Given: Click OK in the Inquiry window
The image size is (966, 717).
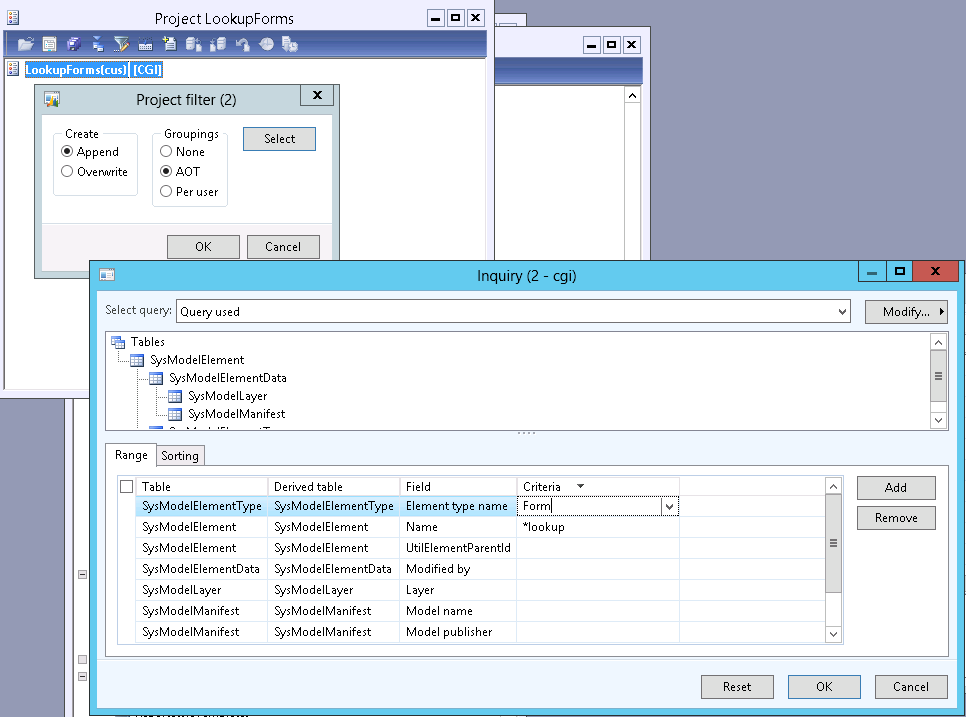Looking at the screenshot, I should pyautogui.click(x=824, y=687).
